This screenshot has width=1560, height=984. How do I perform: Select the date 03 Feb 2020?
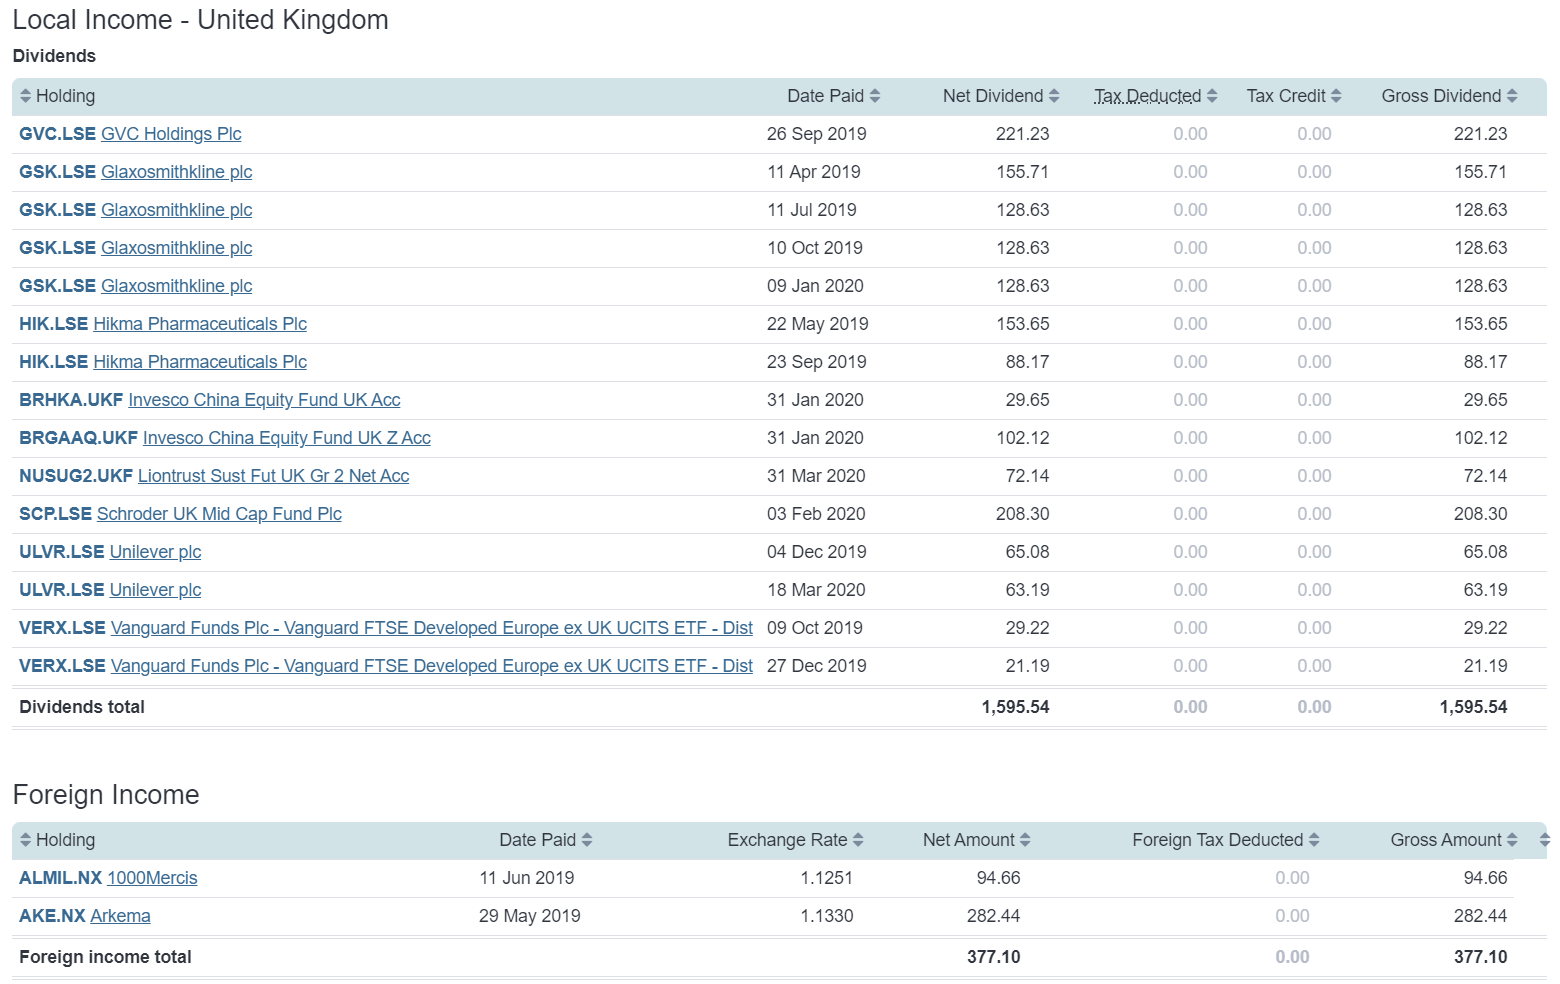pos(816,514)
